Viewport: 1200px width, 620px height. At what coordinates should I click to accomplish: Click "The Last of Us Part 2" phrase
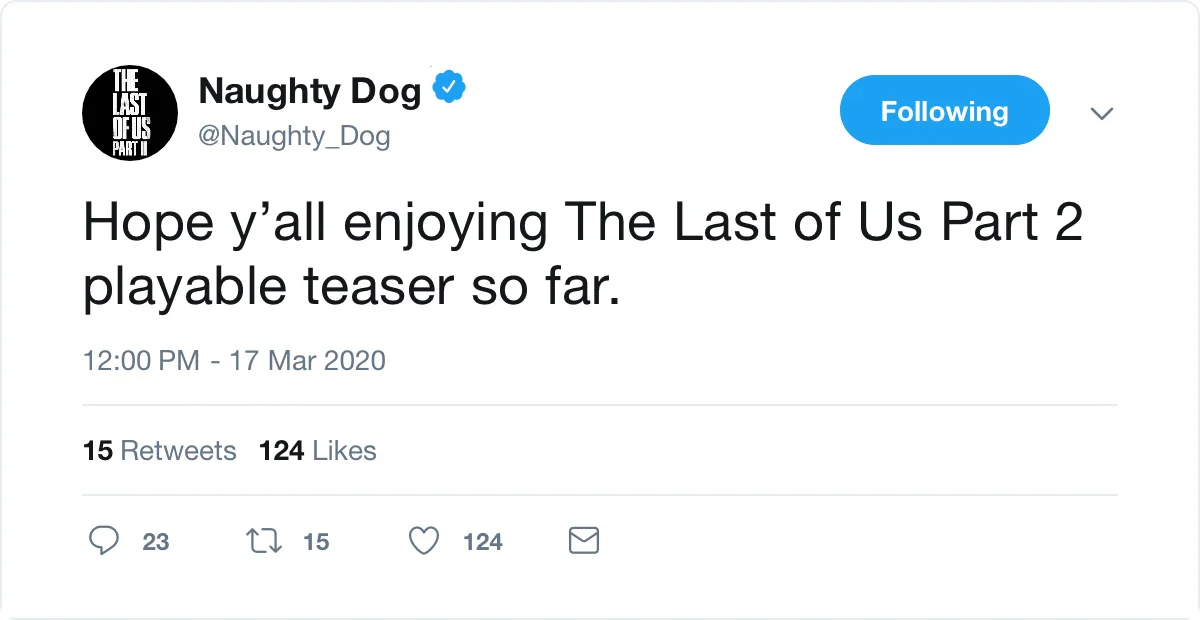(x=825, y=225)
